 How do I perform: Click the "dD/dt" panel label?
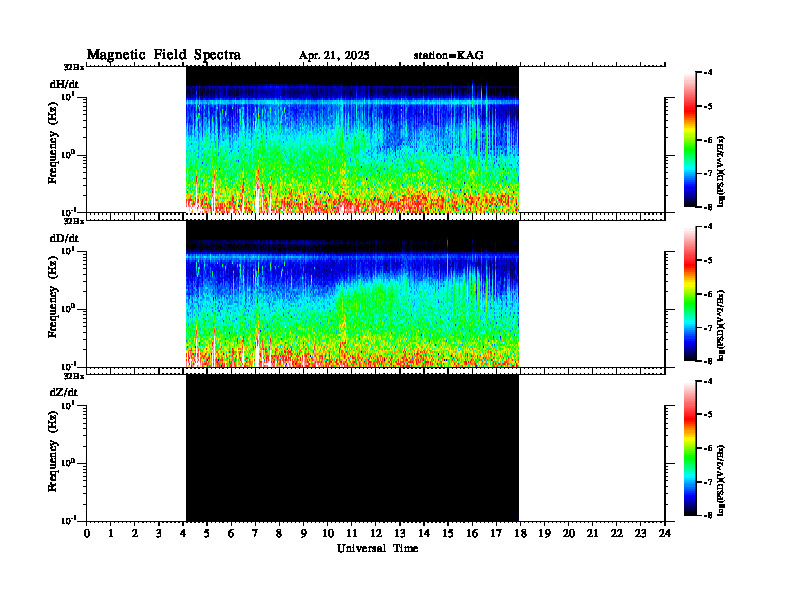[64, 238]
